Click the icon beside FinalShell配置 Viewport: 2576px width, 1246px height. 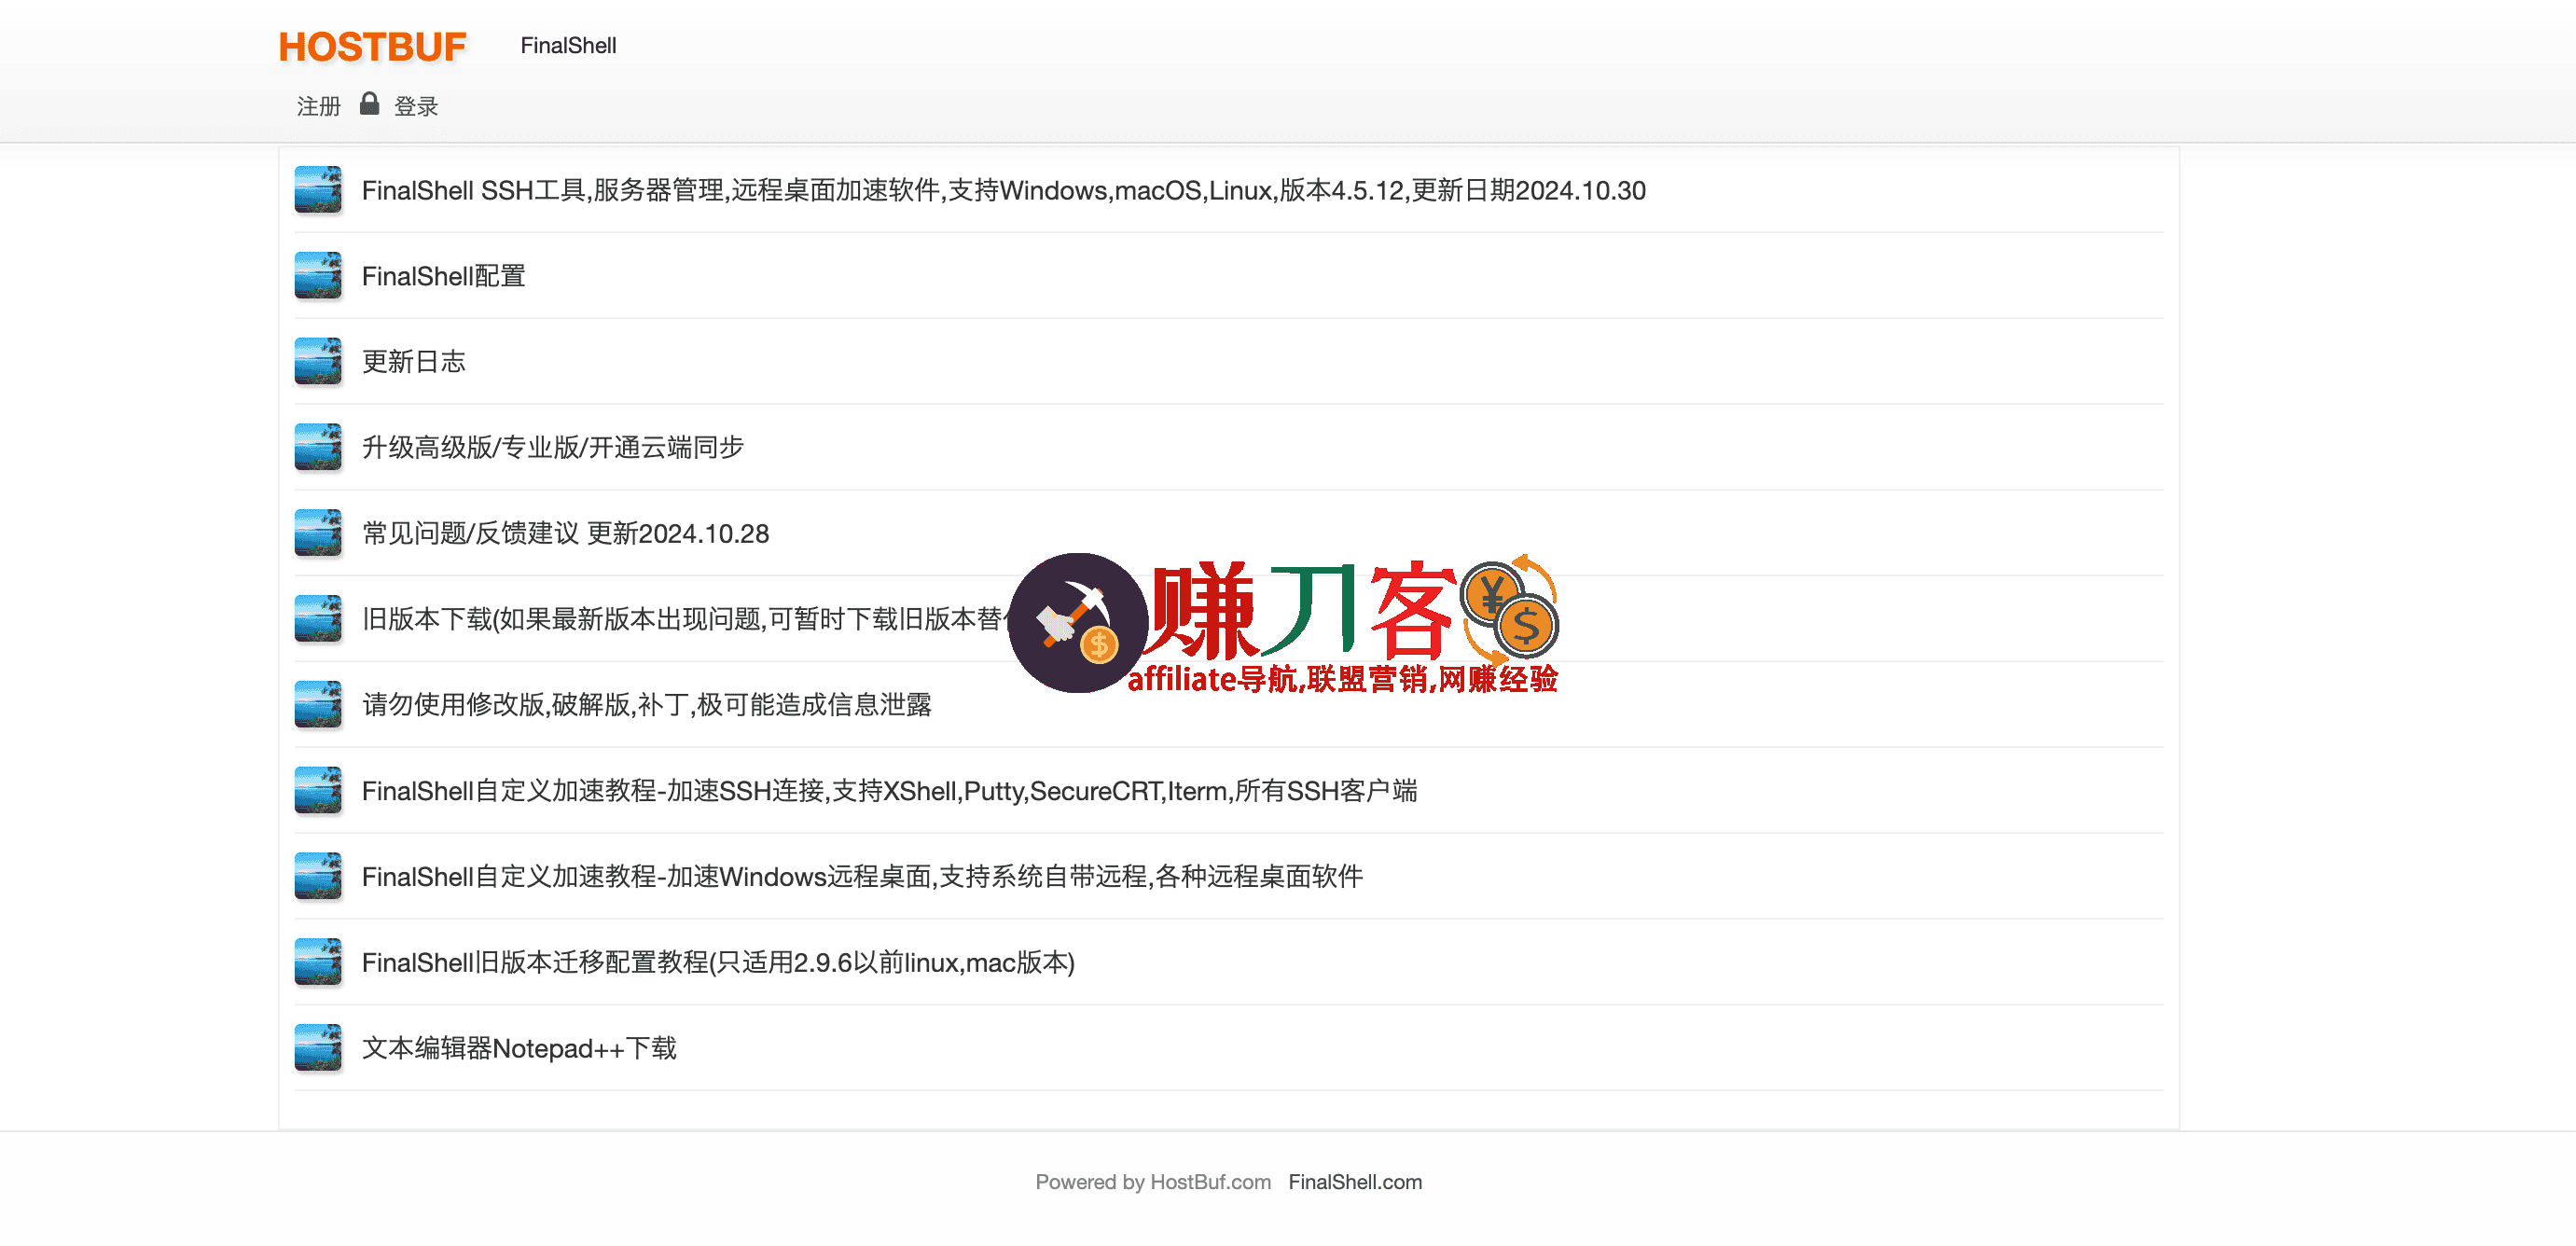tap(318, 276)
